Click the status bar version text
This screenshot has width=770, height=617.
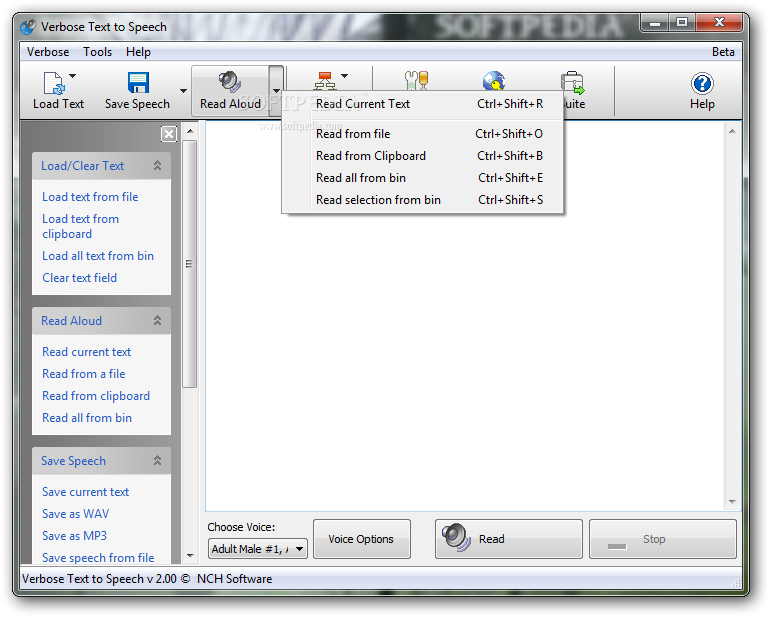pos(147,579)
